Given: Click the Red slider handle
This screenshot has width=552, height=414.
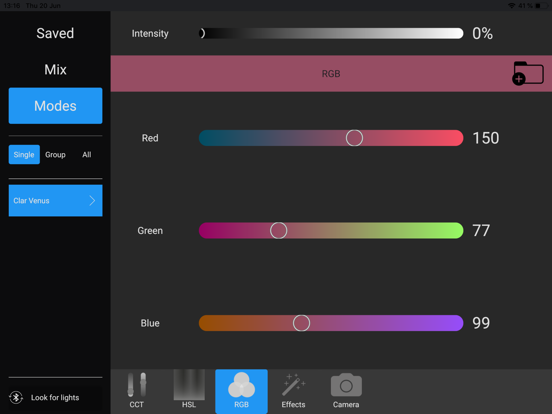Looking at the screenshot, I should (354, 138).
